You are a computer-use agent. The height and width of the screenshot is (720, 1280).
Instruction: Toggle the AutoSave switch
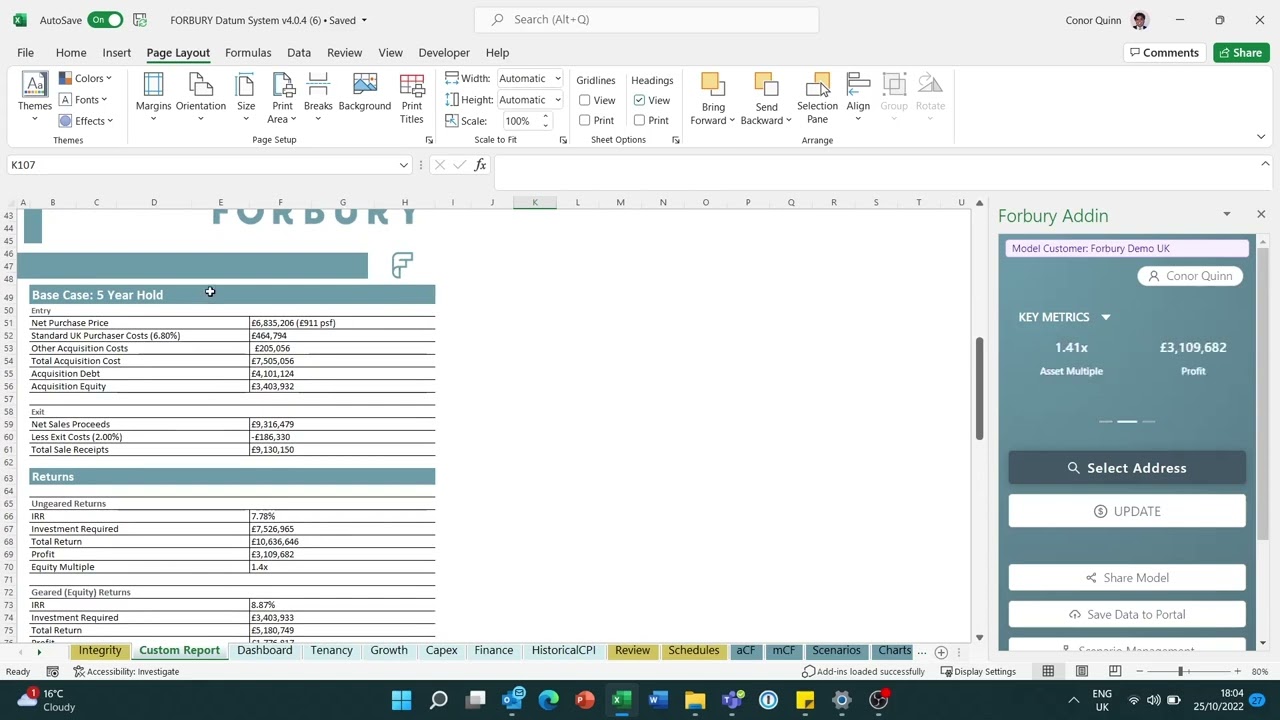pyautogui.click(x=105, y=20)
